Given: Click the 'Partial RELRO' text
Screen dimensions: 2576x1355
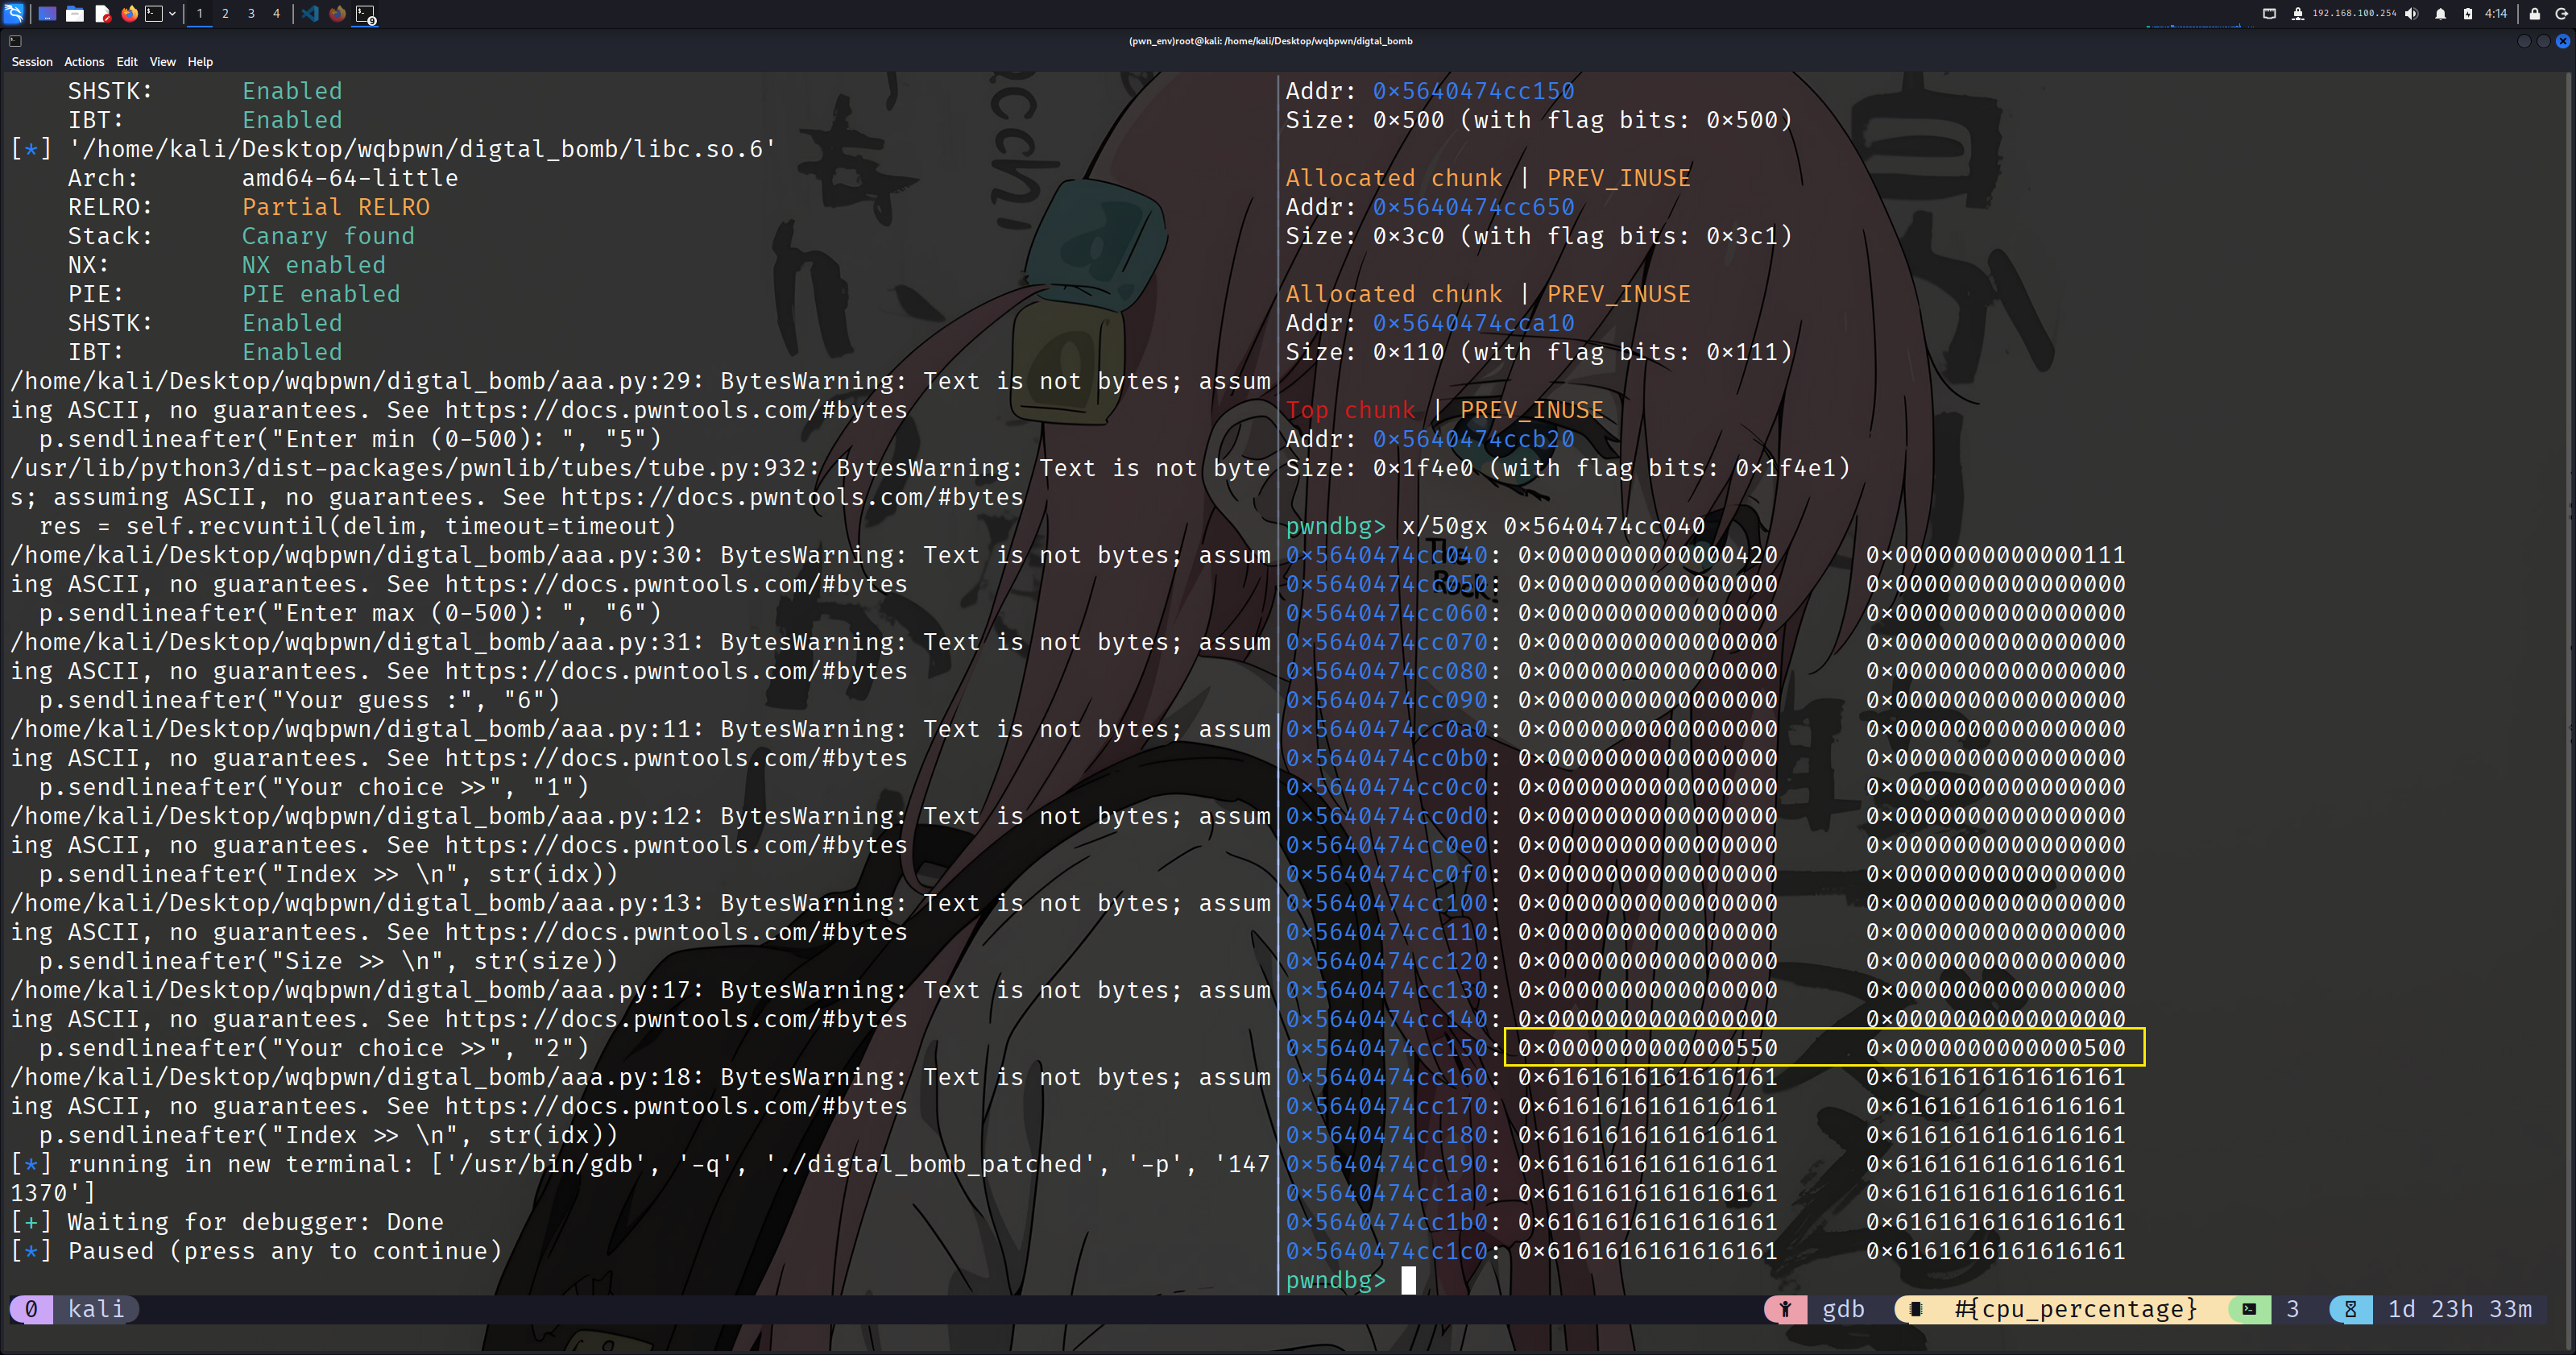Looking at the screenshot, I should (x=336, y=207).
